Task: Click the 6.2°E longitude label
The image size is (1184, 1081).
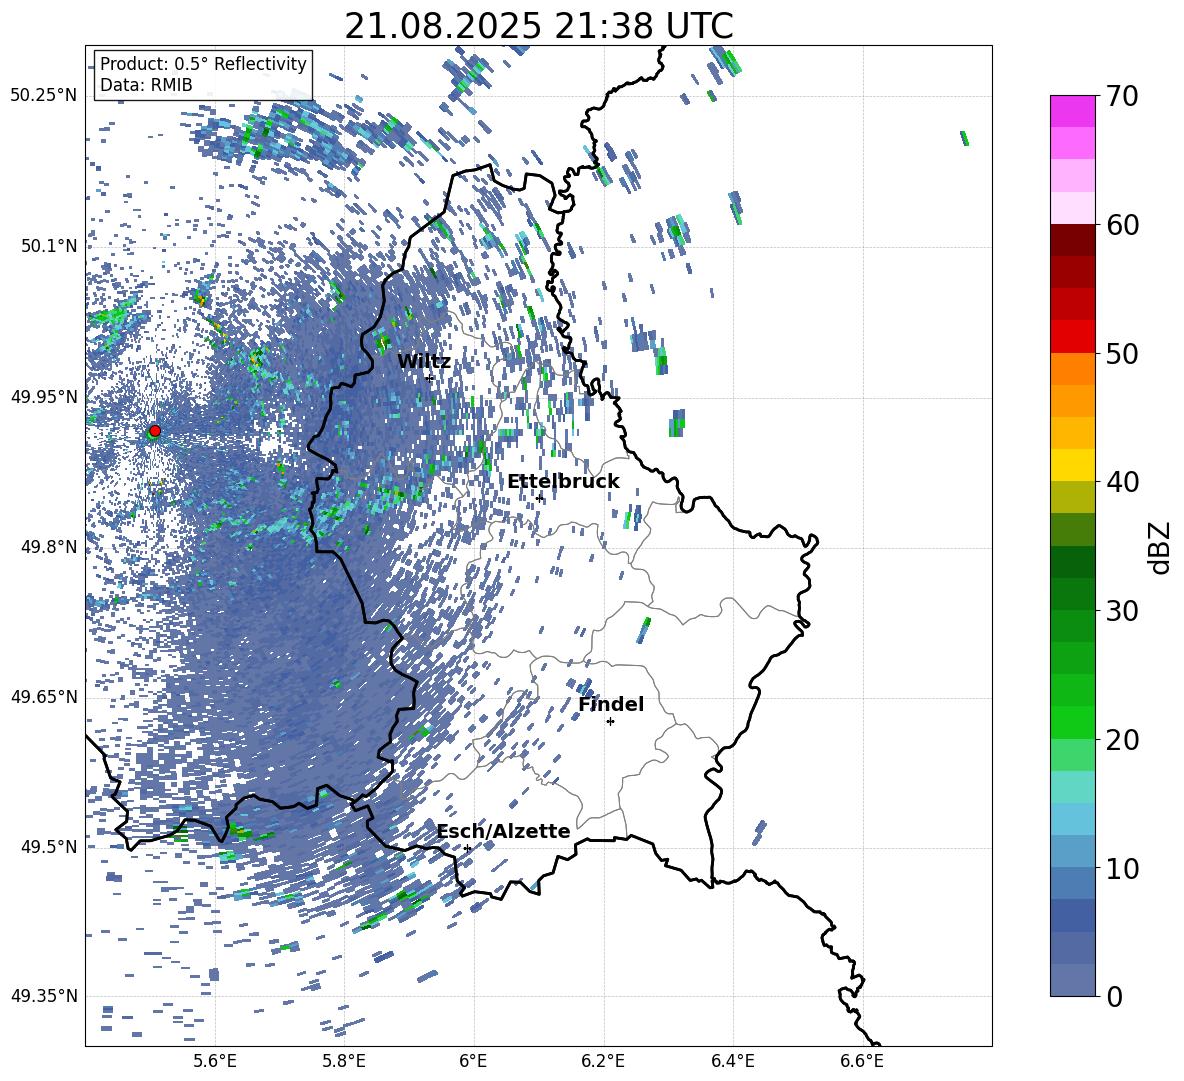Action: tap(603, 1061)
